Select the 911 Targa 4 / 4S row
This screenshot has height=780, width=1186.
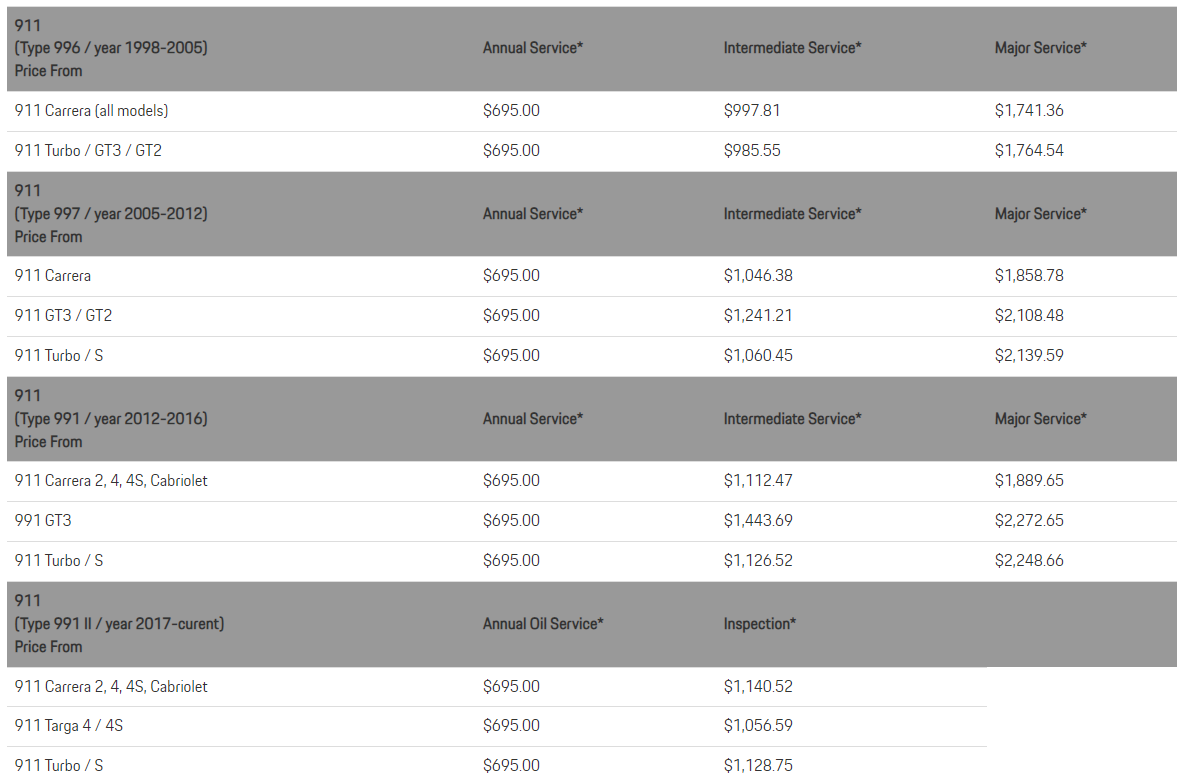pyautogui.click(x=69, y=725)
